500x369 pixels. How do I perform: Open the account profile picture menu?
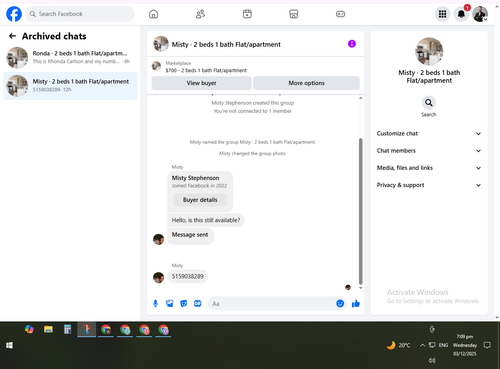pos(480,14)
